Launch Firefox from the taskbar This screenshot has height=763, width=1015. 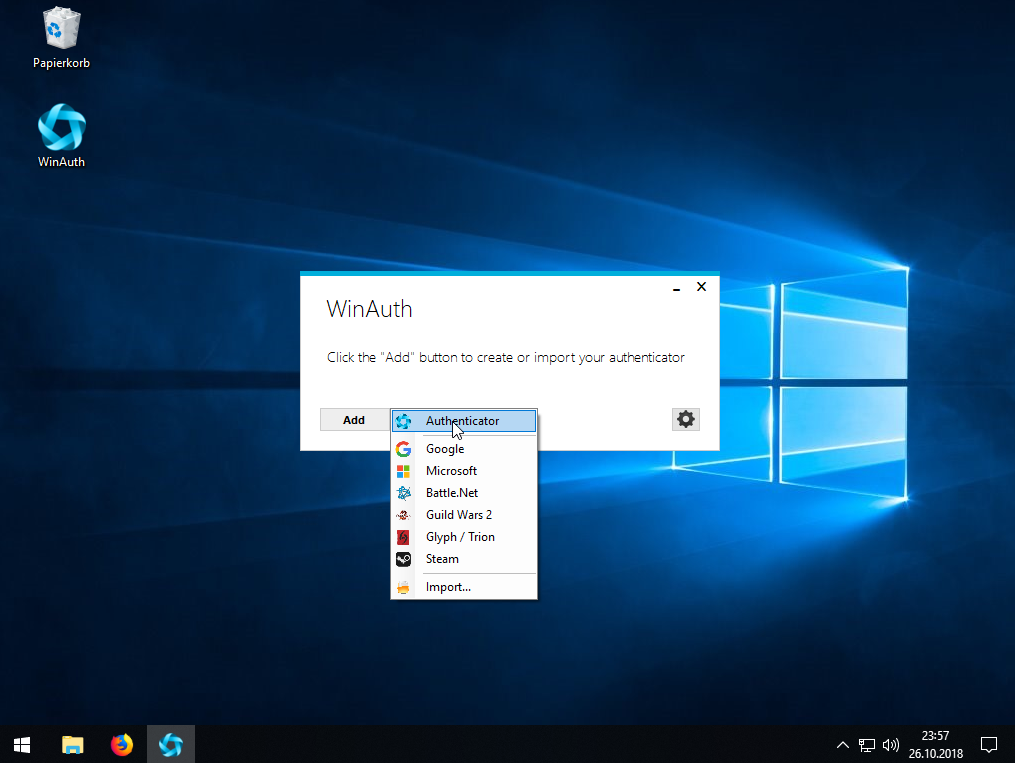coord(122,744)
